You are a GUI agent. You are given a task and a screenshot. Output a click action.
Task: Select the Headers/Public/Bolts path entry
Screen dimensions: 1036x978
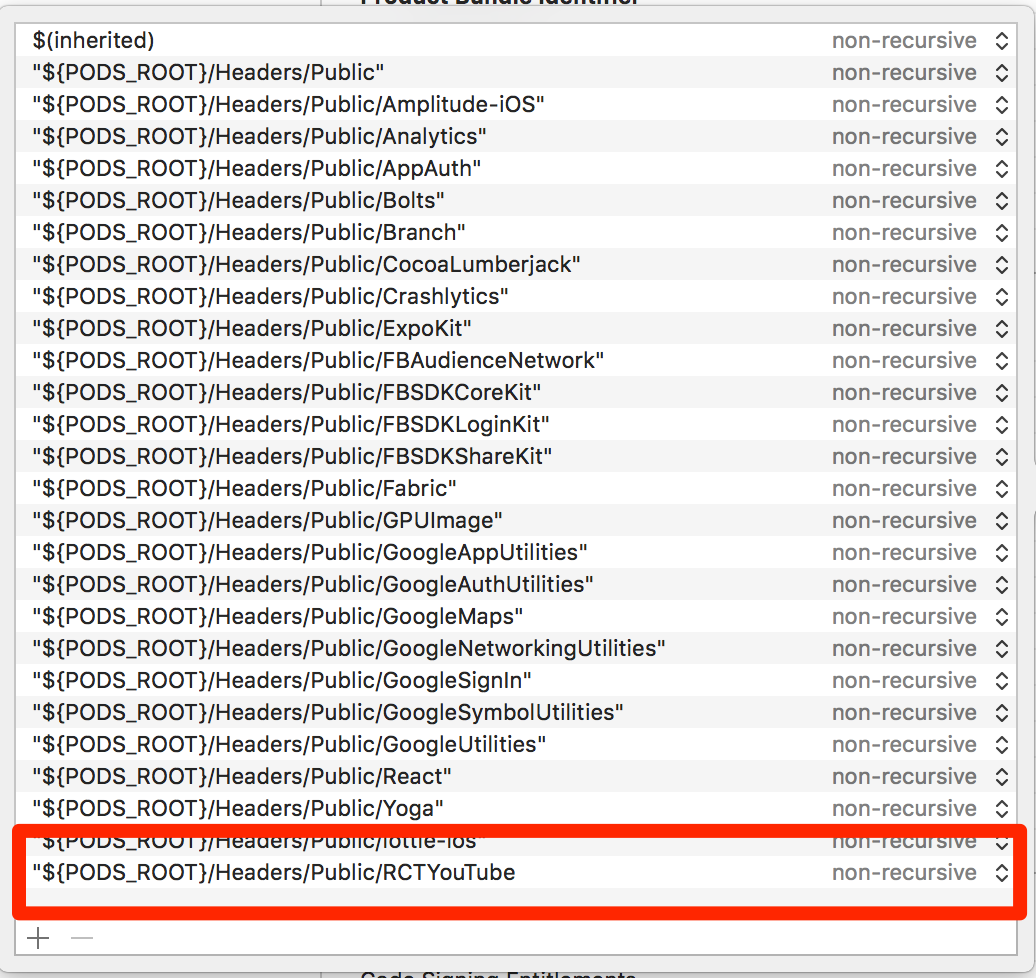tap(238, 200)
